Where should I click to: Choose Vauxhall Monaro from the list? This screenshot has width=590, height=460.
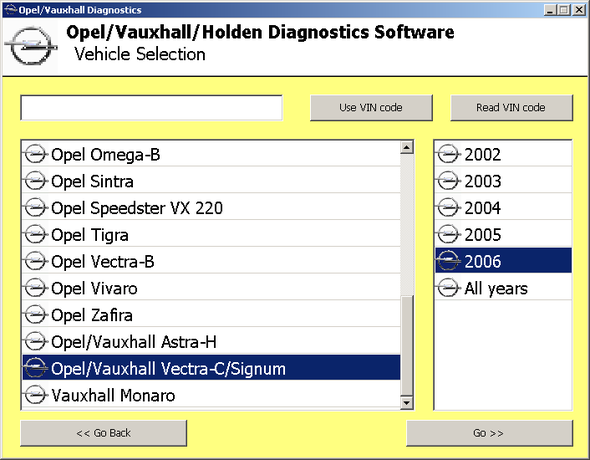(x=211, y=395)
